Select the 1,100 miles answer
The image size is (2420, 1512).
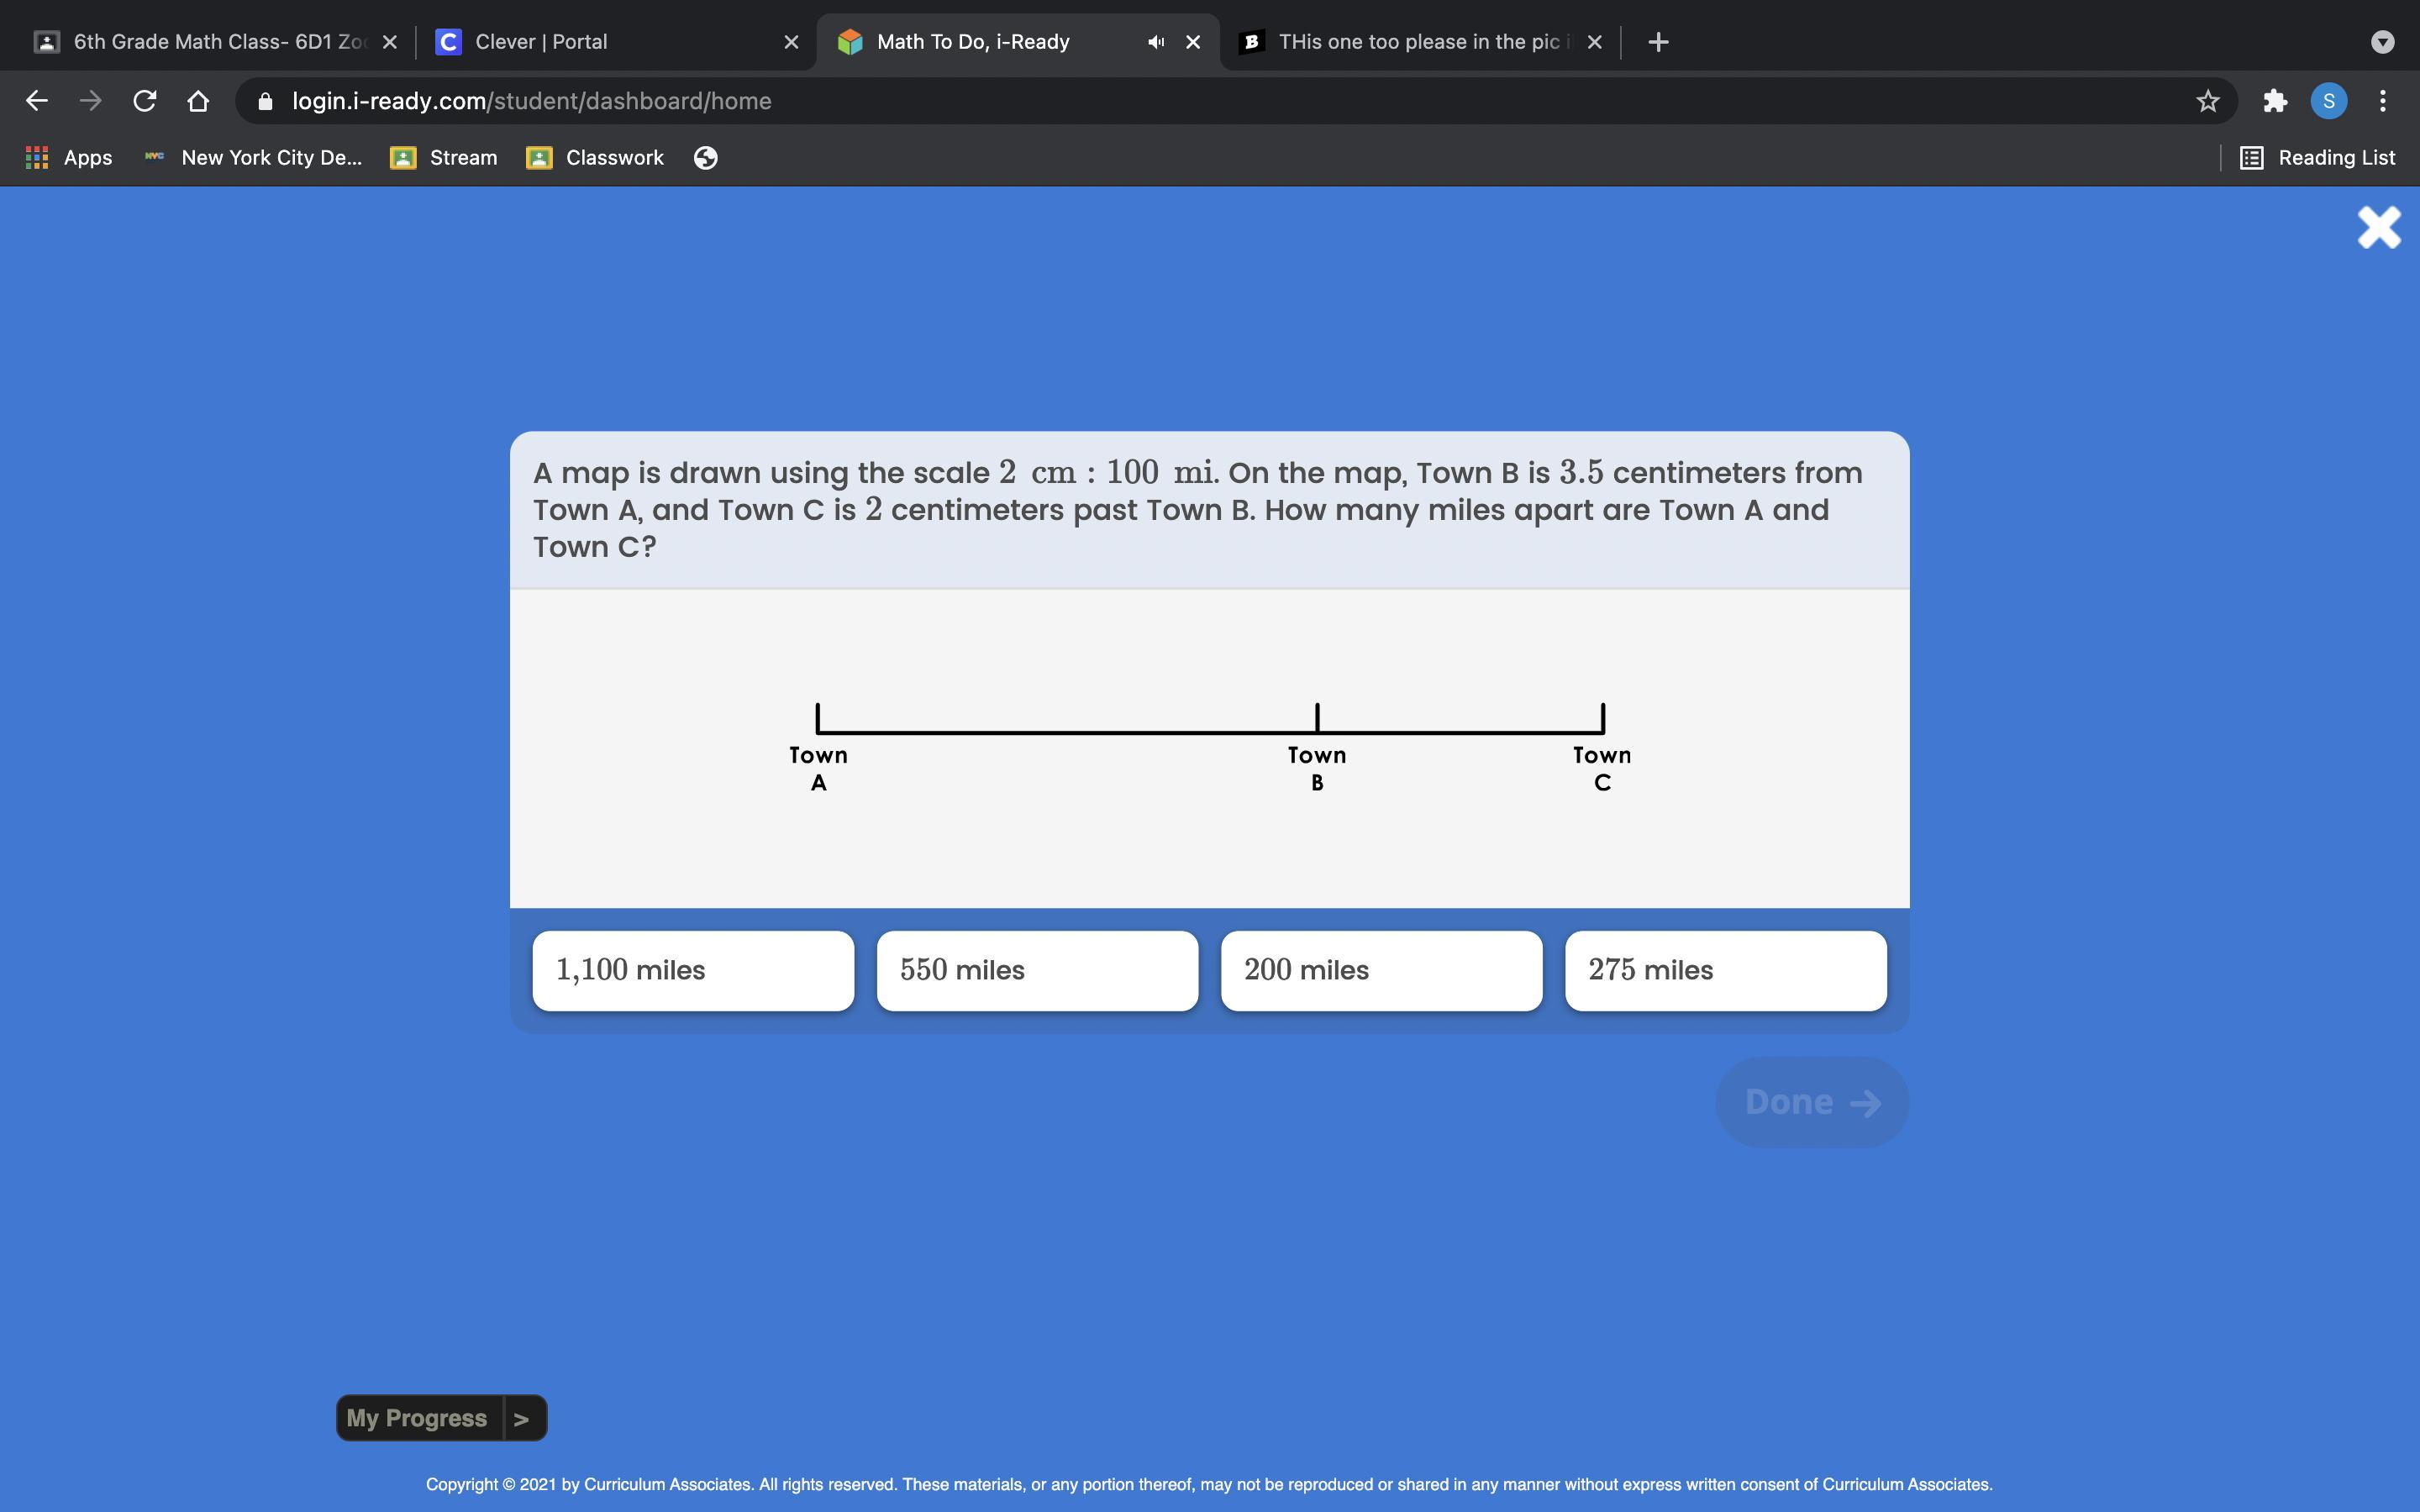pos(693,970)
